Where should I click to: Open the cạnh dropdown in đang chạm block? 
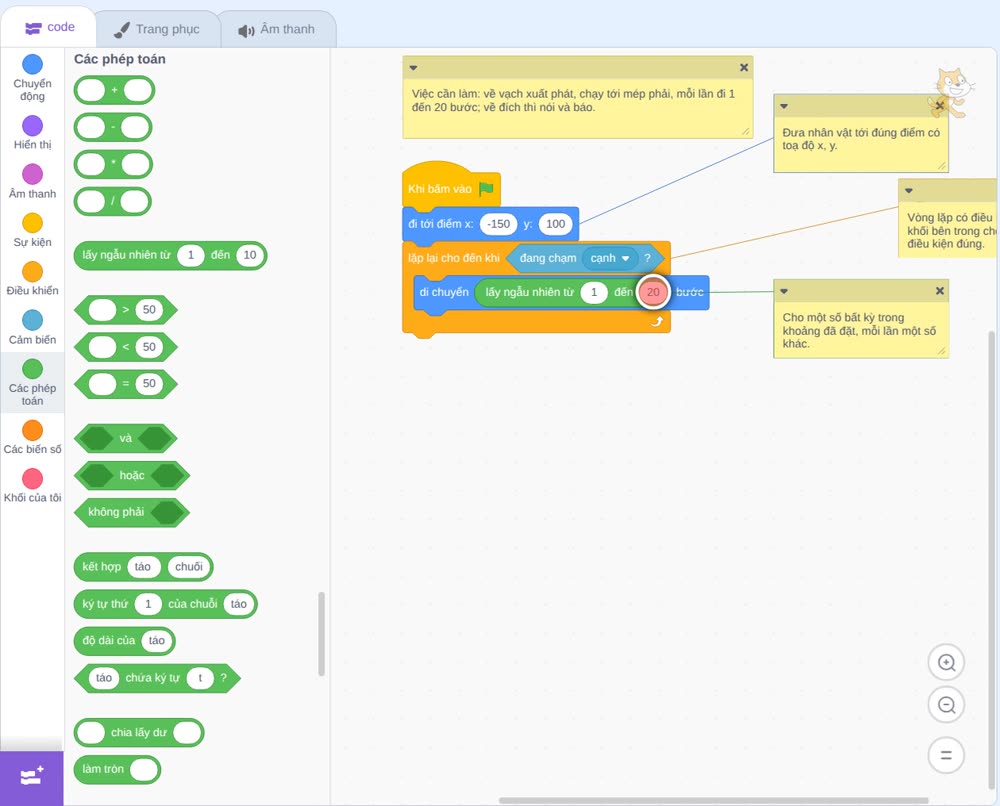click(x=610, y=258)
